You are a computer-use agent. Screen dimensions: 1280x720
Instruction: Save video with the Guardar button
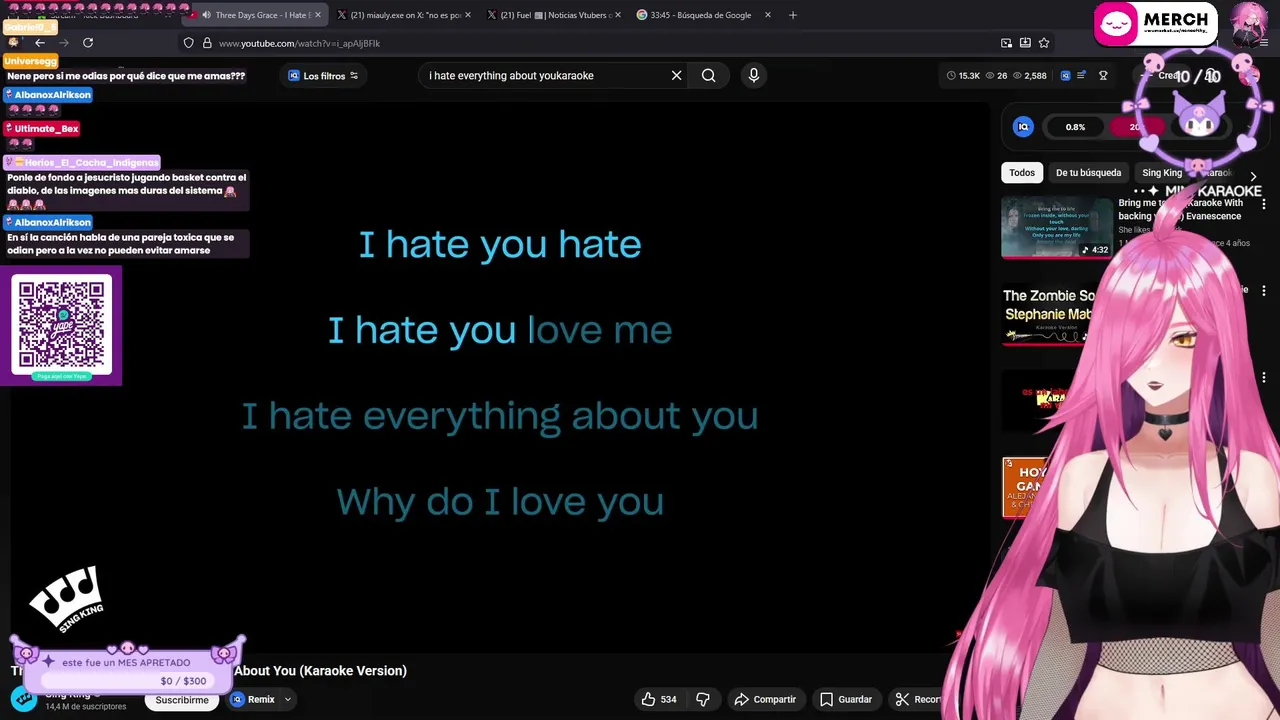tap(846, 700)
